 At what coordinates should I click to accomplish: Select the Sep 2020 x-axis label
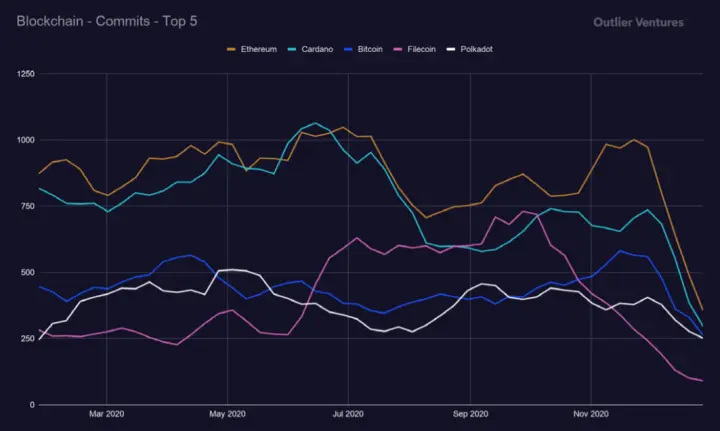click(x=470, y=414)
